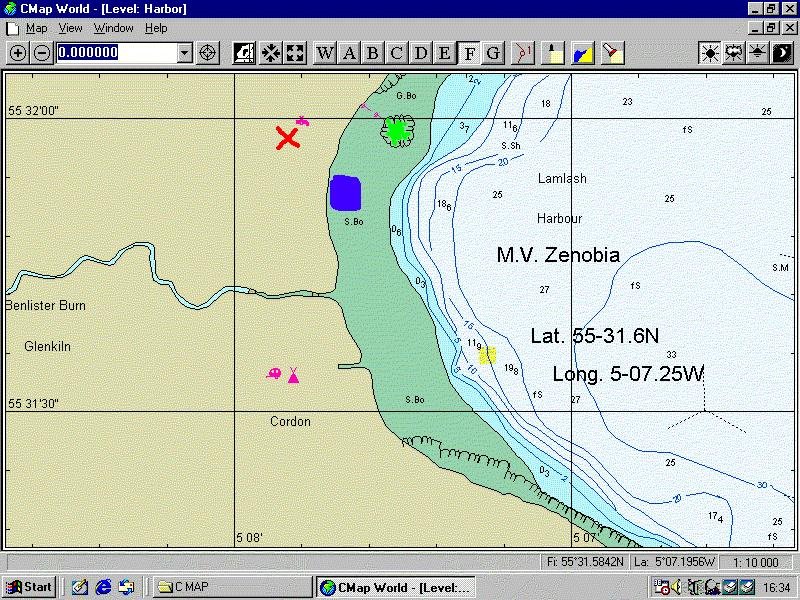Select chart level W button

325,53
